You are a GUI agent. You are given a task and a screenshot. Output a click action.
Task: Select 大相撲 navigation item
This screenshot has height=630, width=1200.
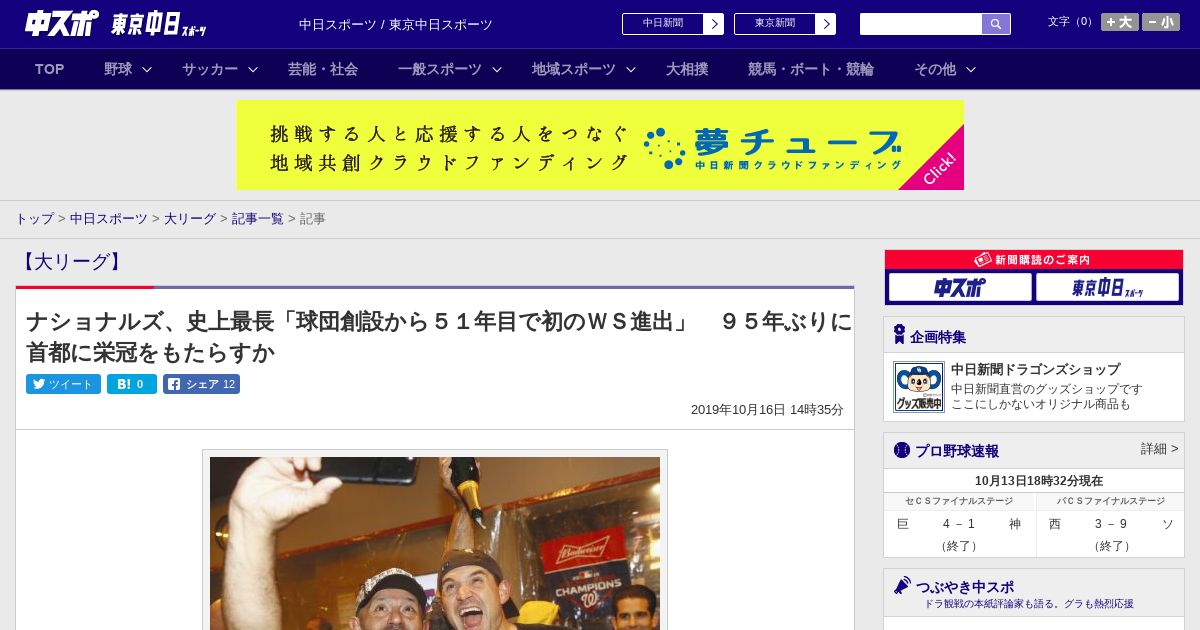click(687, 69)
